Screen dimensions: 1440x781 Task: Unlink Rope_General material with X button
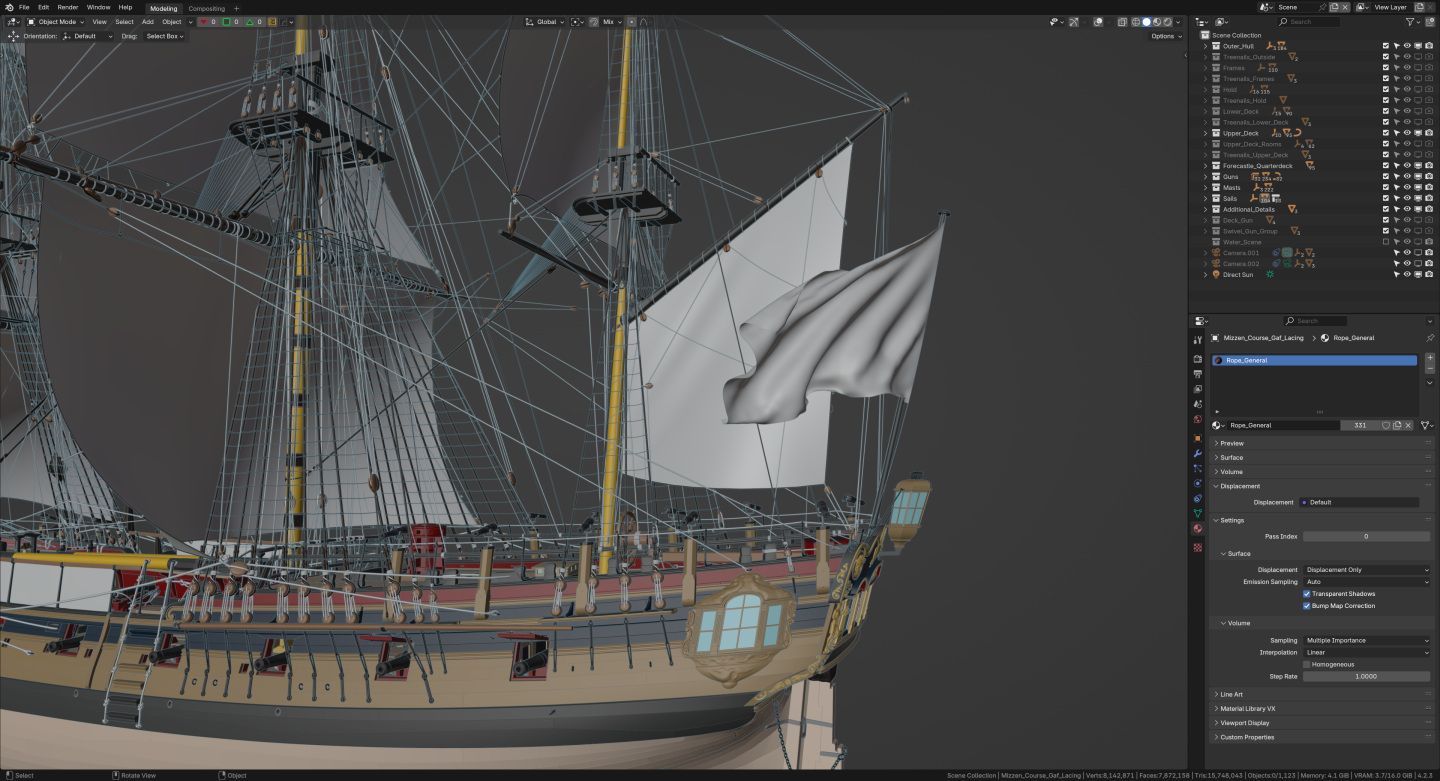pos(1408,425)
